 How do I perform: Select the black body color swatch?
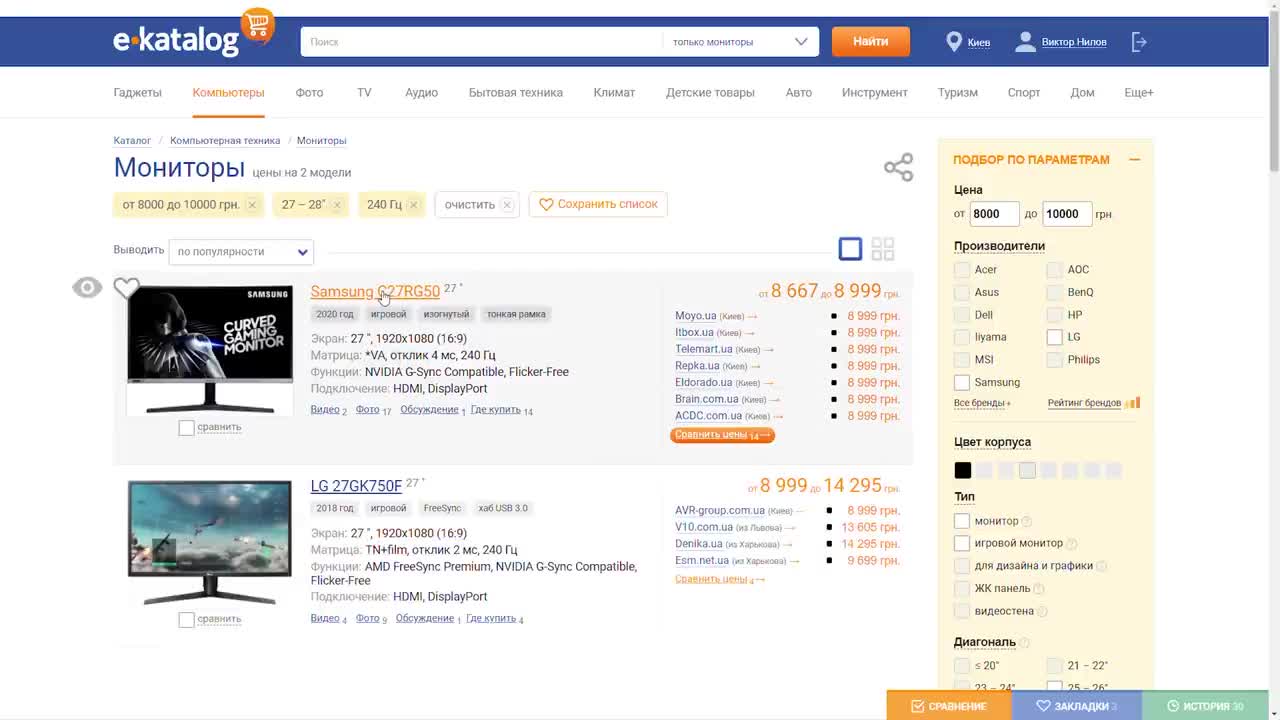[x=963, y=470]
